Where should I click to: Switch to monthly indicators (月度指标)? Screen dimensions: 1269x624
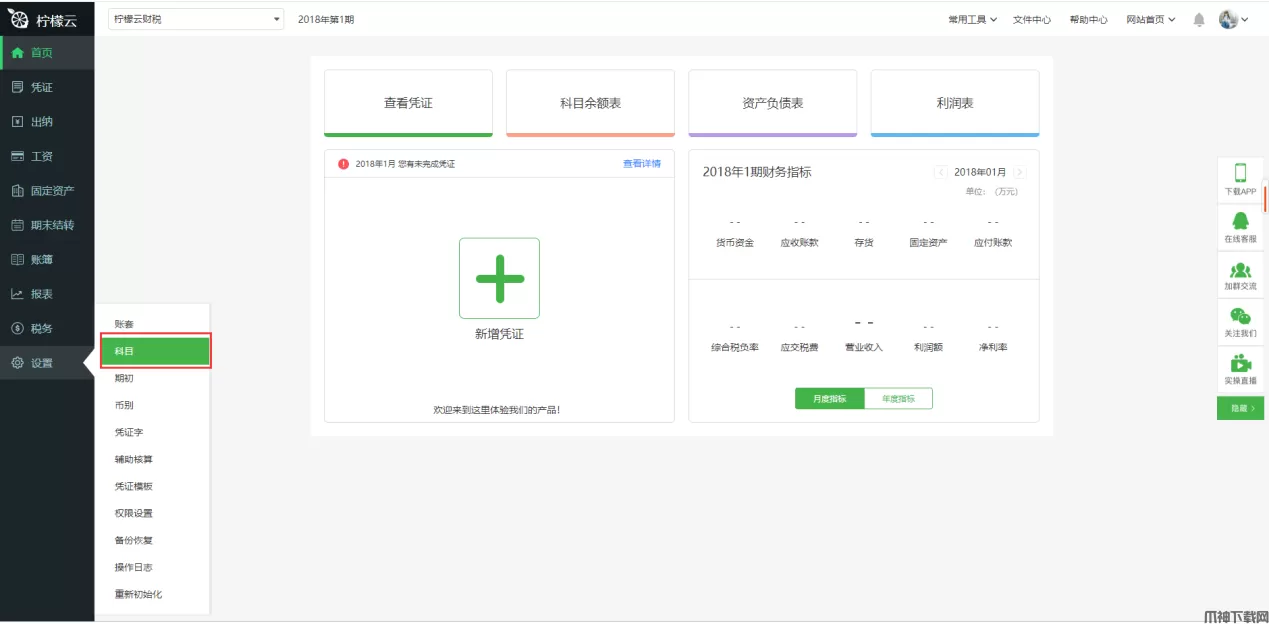click(829, 398)
